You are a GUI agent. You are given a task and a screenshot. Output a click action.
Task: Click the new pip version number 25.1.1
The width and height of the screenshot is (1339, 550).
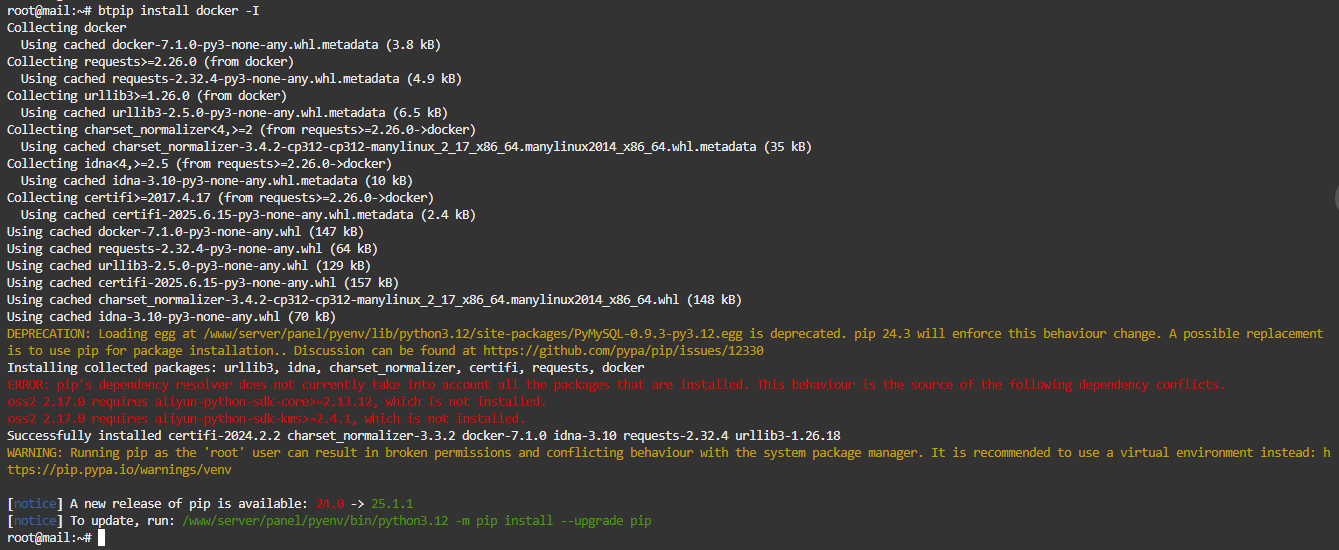pyautogui.click(x=392, y=504)
